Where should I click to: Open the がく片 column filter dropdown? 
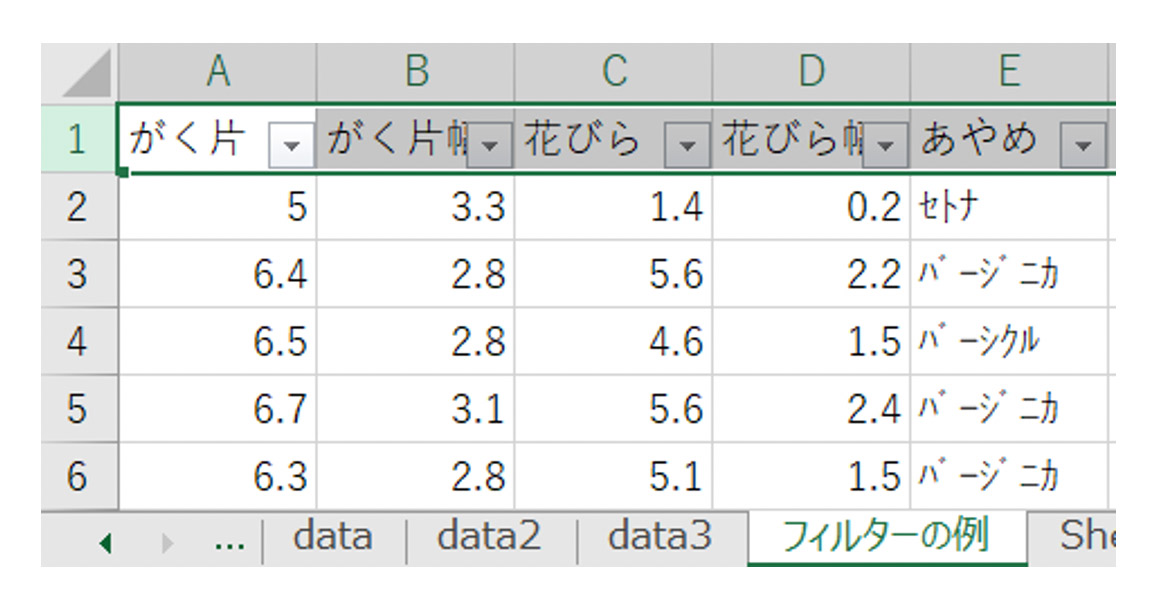click(x=291, y=147)
